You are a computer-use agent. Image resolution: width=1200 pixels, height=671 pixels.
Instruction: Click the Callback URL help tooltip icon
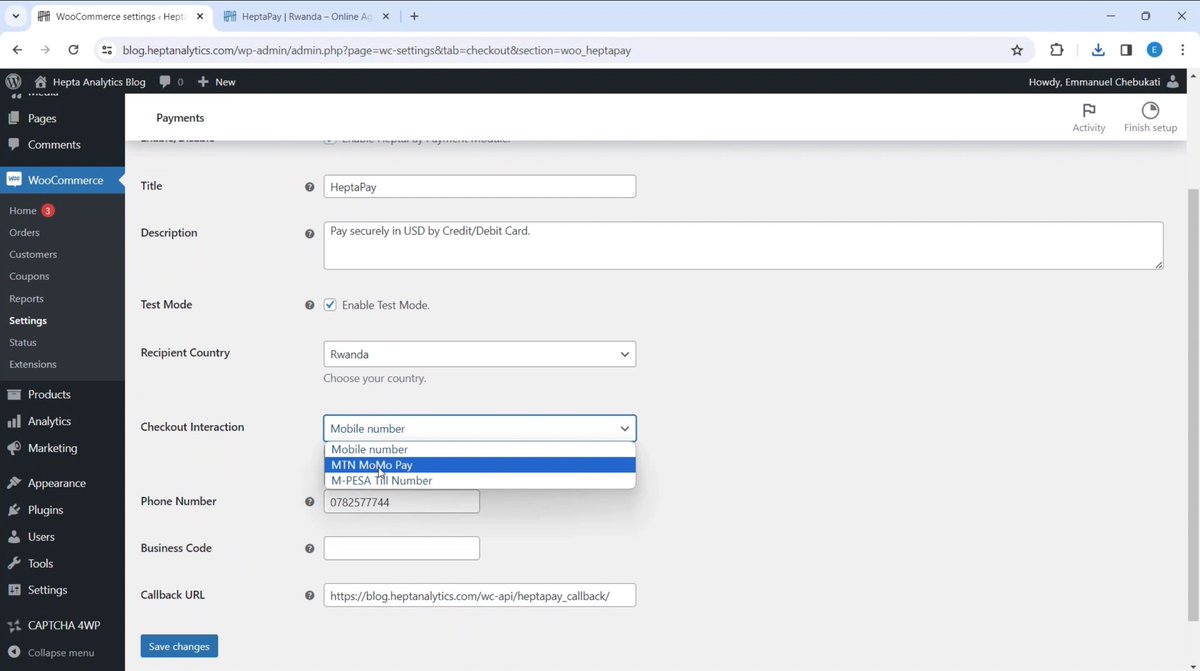309,596
